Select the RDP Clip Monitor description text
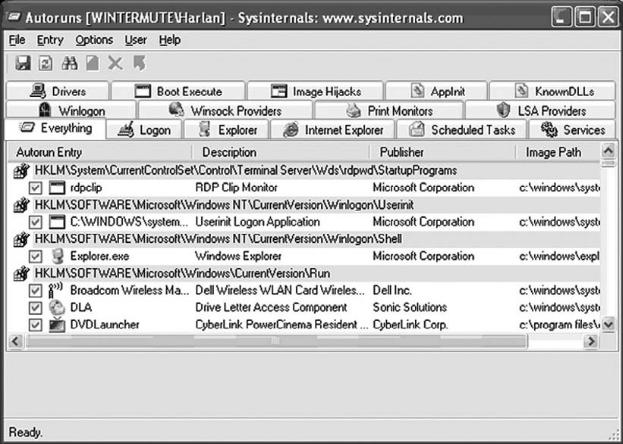 click(236, 188)
